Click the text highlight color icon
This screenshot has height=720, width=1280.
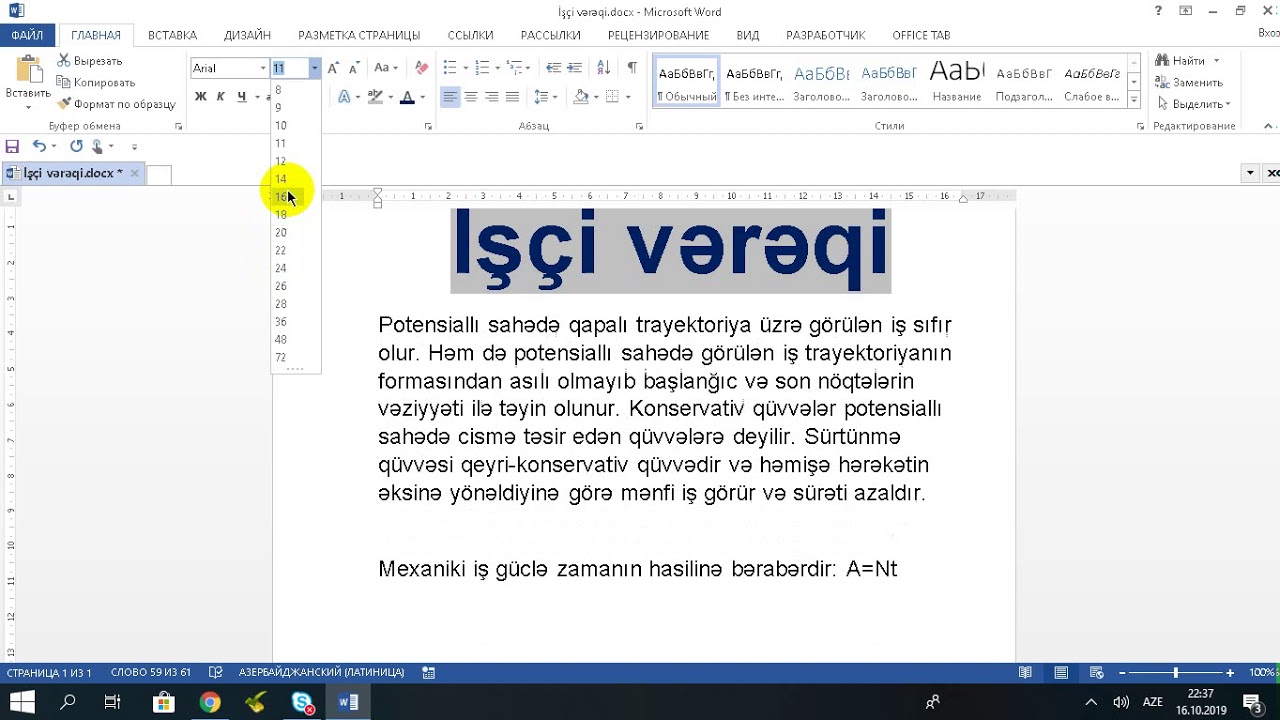(x=377, y=97)
